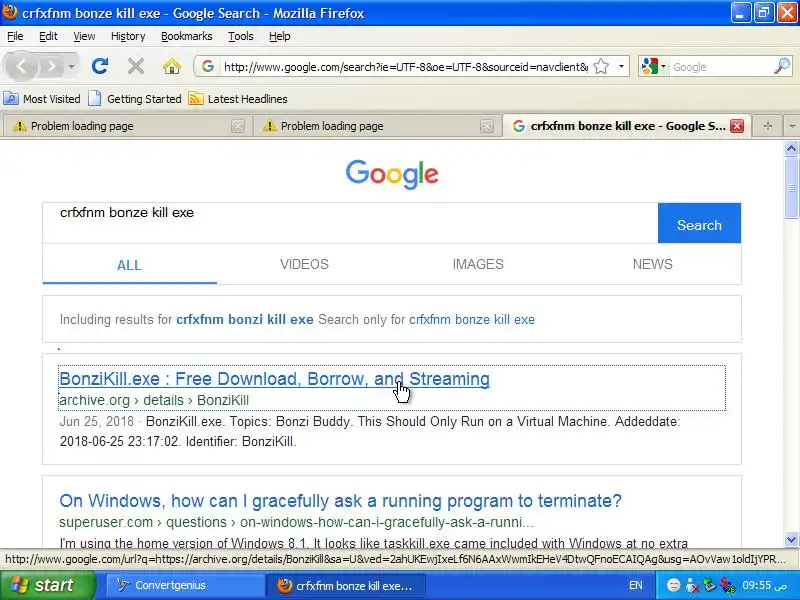The width and height of the screenshot is (800, 600).
Task: Open a new tab with plus button
Action: [x=767, y=126]
